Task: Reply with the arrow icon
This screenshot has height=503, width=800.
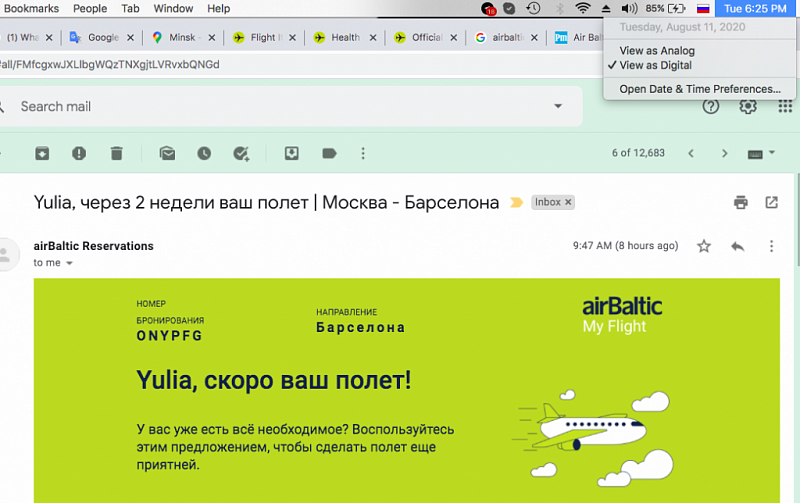Action: pos(738,246)
